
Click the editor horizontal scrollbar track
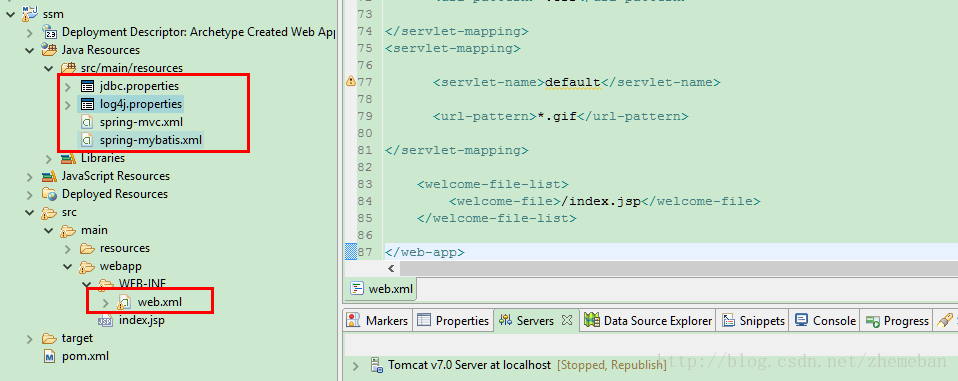[x=678, y=268]
